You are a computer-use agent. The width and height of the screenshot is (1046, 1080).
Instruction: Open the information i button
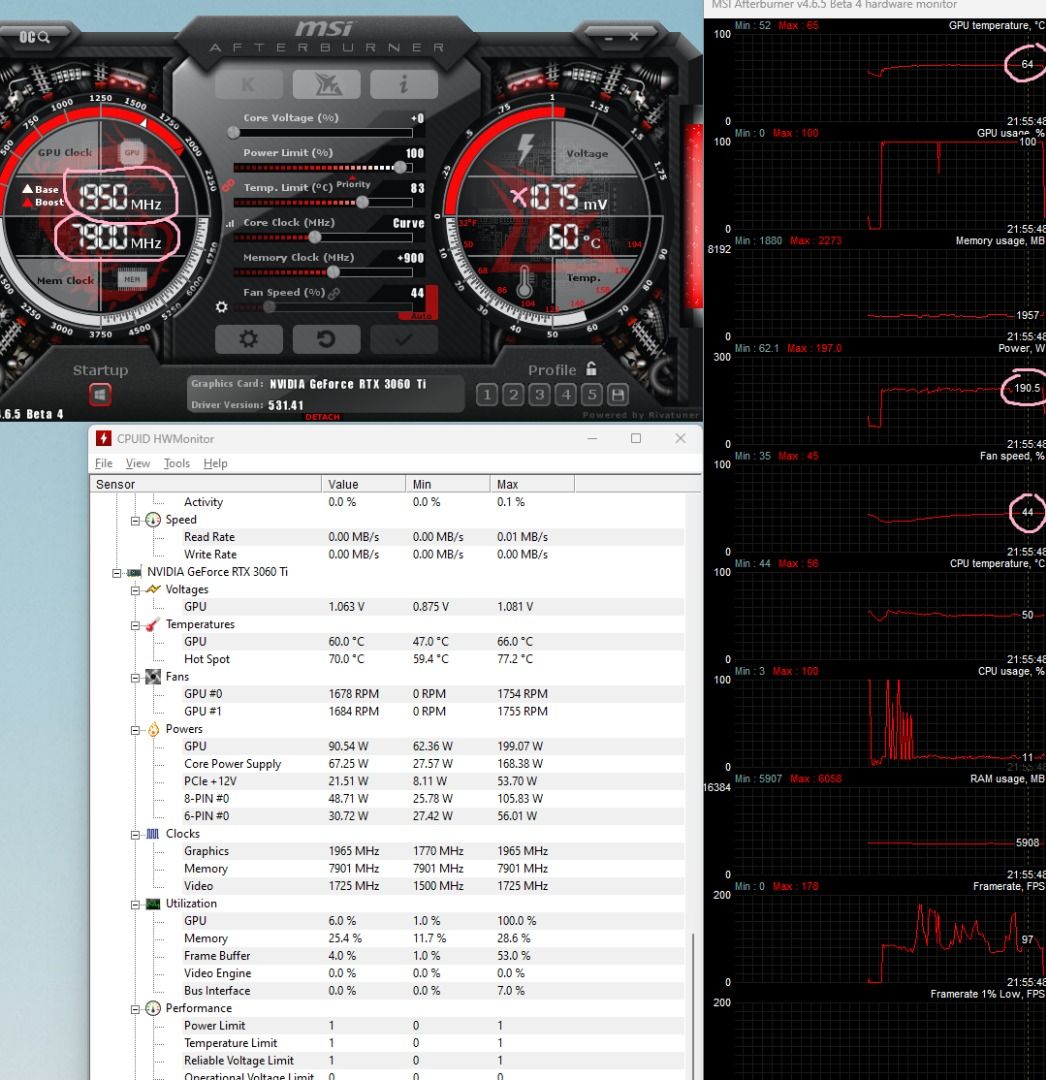click(404, 85)
